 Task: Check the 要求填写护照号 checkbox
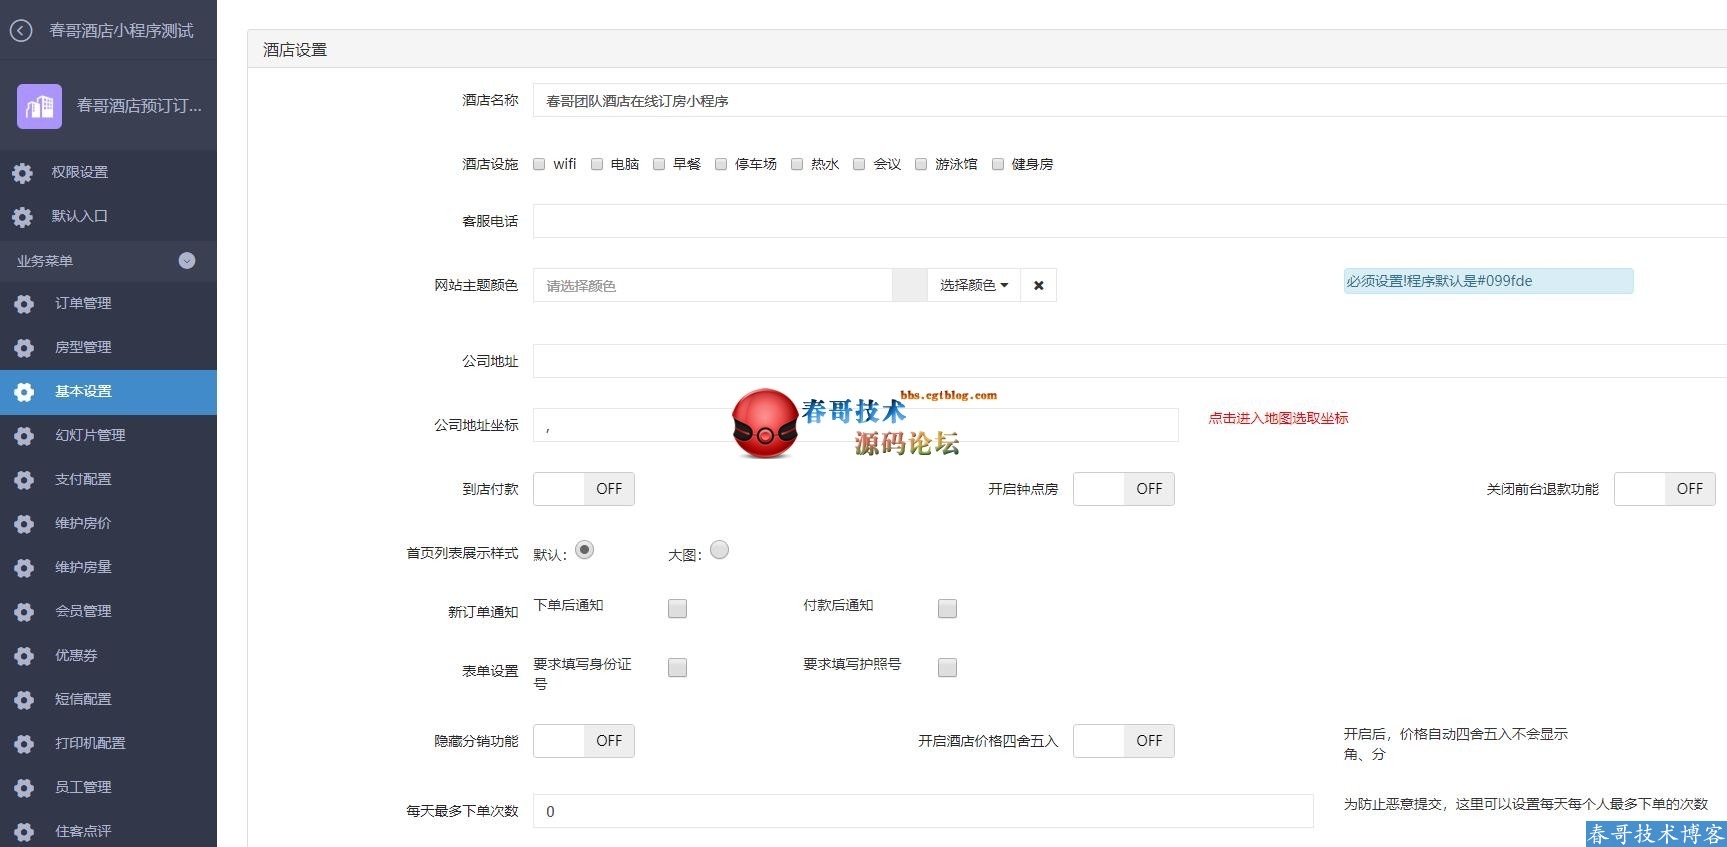[x=947, y=667]
